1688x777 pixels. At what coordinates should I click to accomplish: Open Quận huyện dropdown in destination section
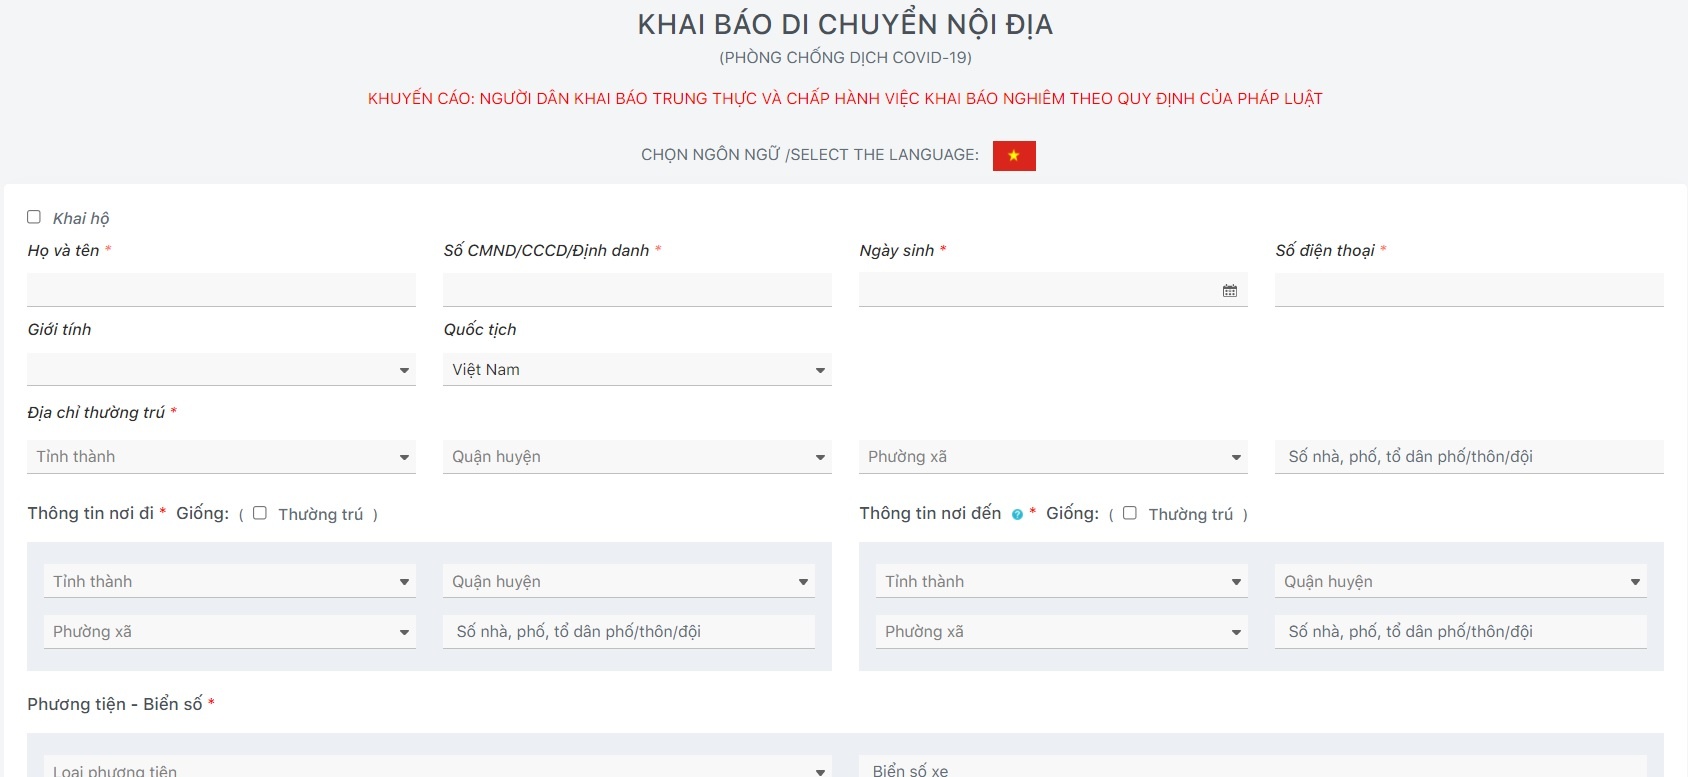(1460, 582)
